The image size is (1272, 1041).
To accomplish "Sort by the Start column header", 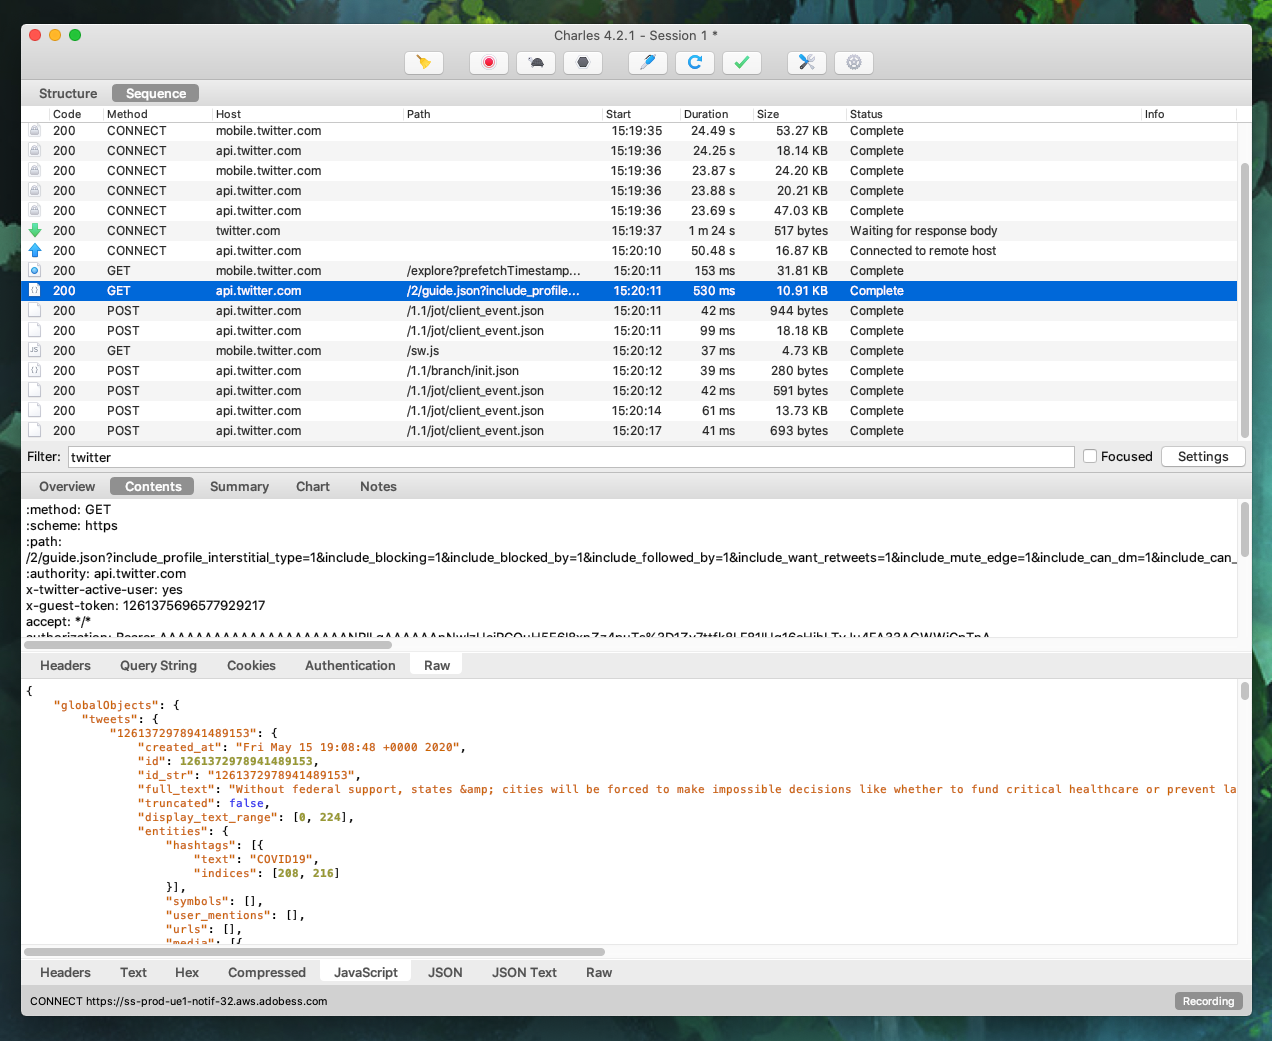I will coord(640,114).
